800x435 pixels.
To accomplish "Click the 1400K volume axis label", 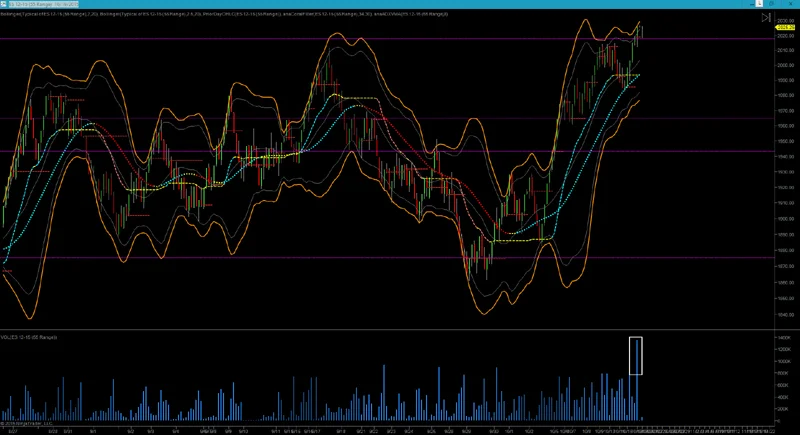I will (x=784, y=338).
